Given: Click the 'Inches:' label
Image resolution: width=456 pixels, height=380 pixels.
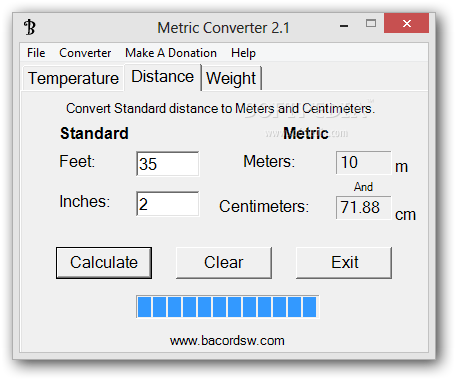Looking at the screenshot, I should pos(85,201).
